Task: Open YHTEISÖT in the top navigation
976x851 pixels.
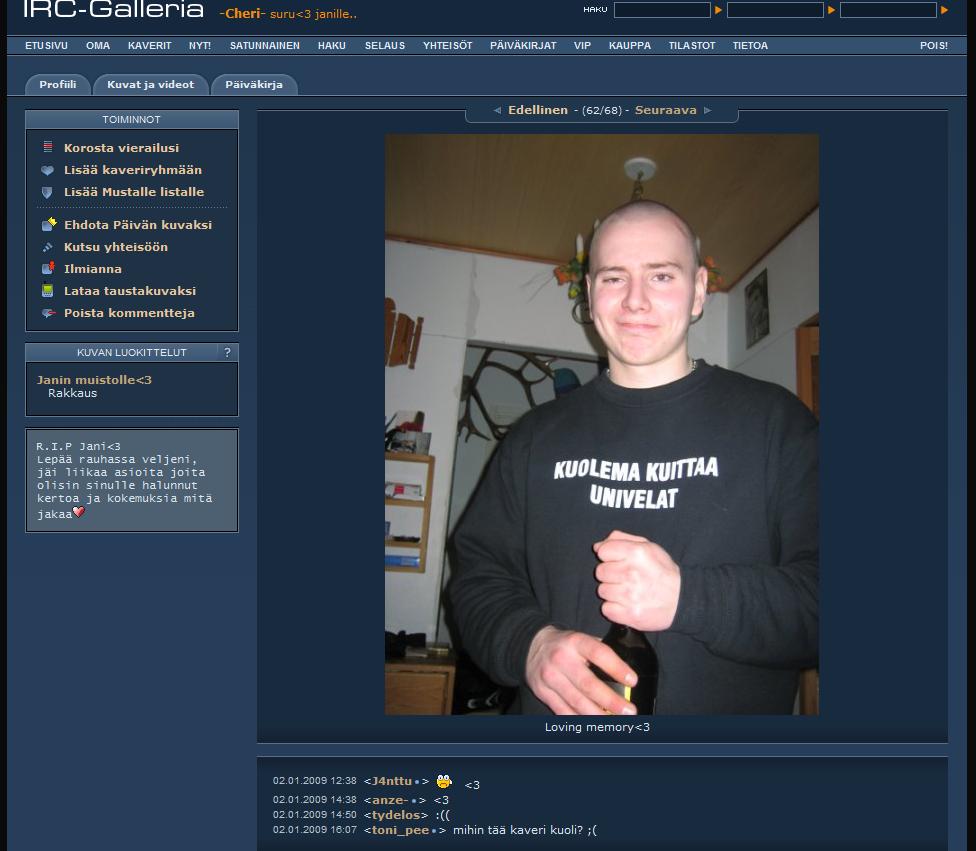Action: (447, 46)
